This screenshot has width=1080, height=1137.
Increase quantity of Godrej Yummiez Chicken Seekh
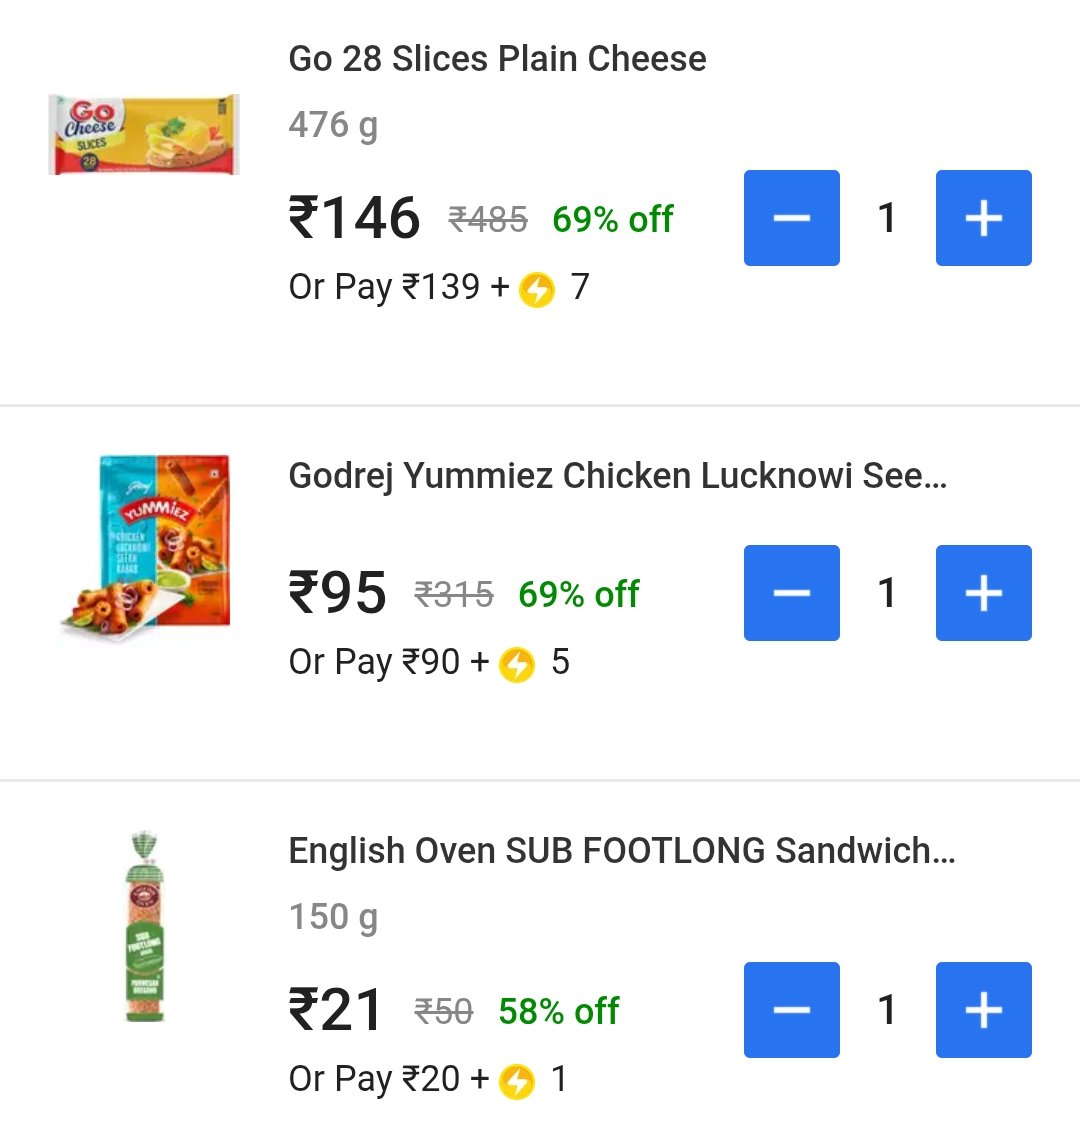(x=984, y=592)
